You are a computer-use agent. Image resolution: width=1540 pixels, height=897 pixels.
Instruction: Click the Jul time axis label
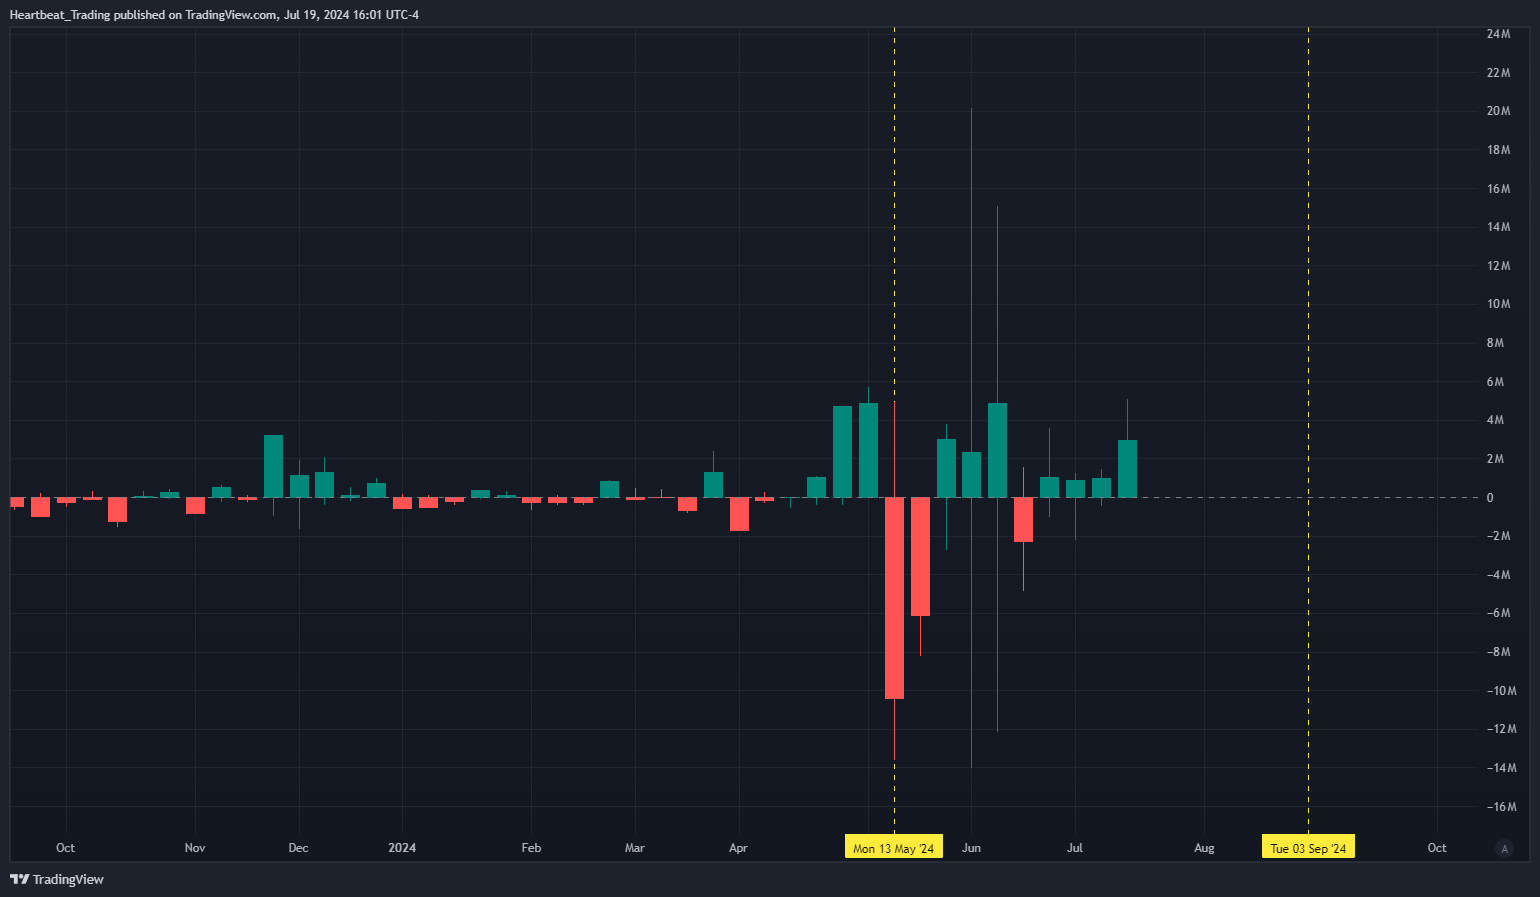(1074, 848)
